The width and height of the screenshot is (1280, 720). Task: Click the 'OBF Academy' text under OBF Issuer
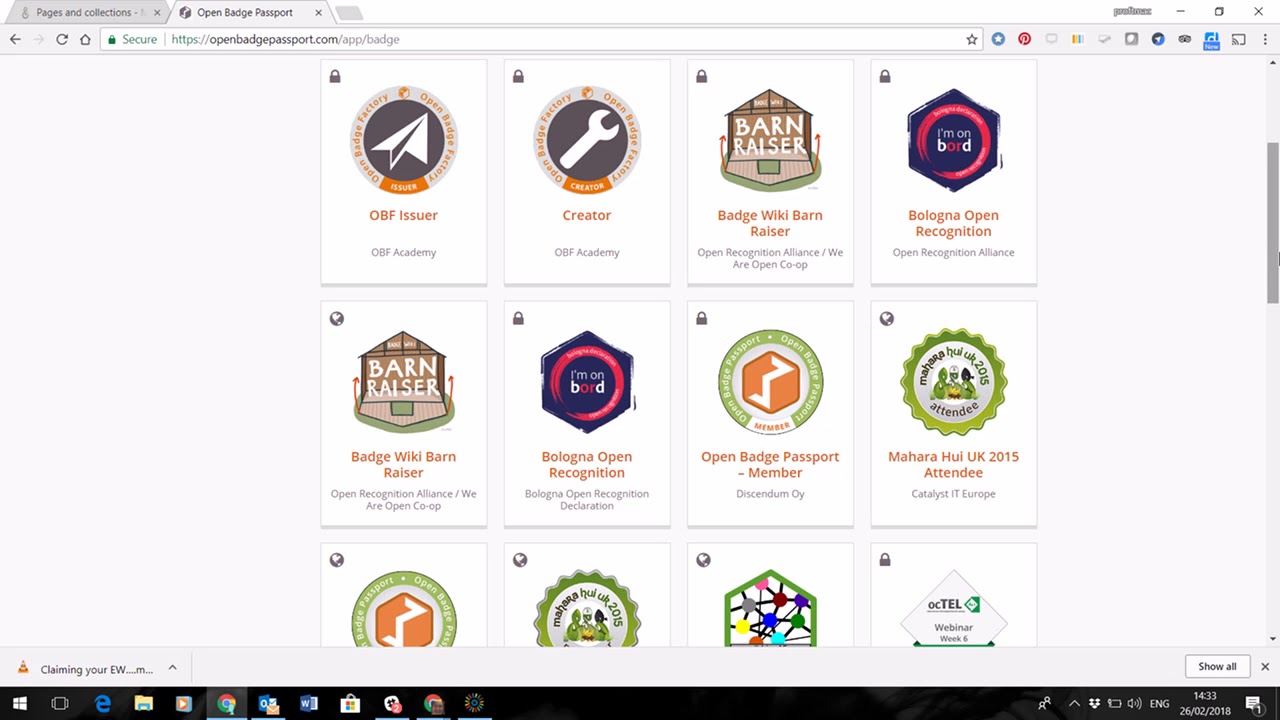(x=403, y=252)
